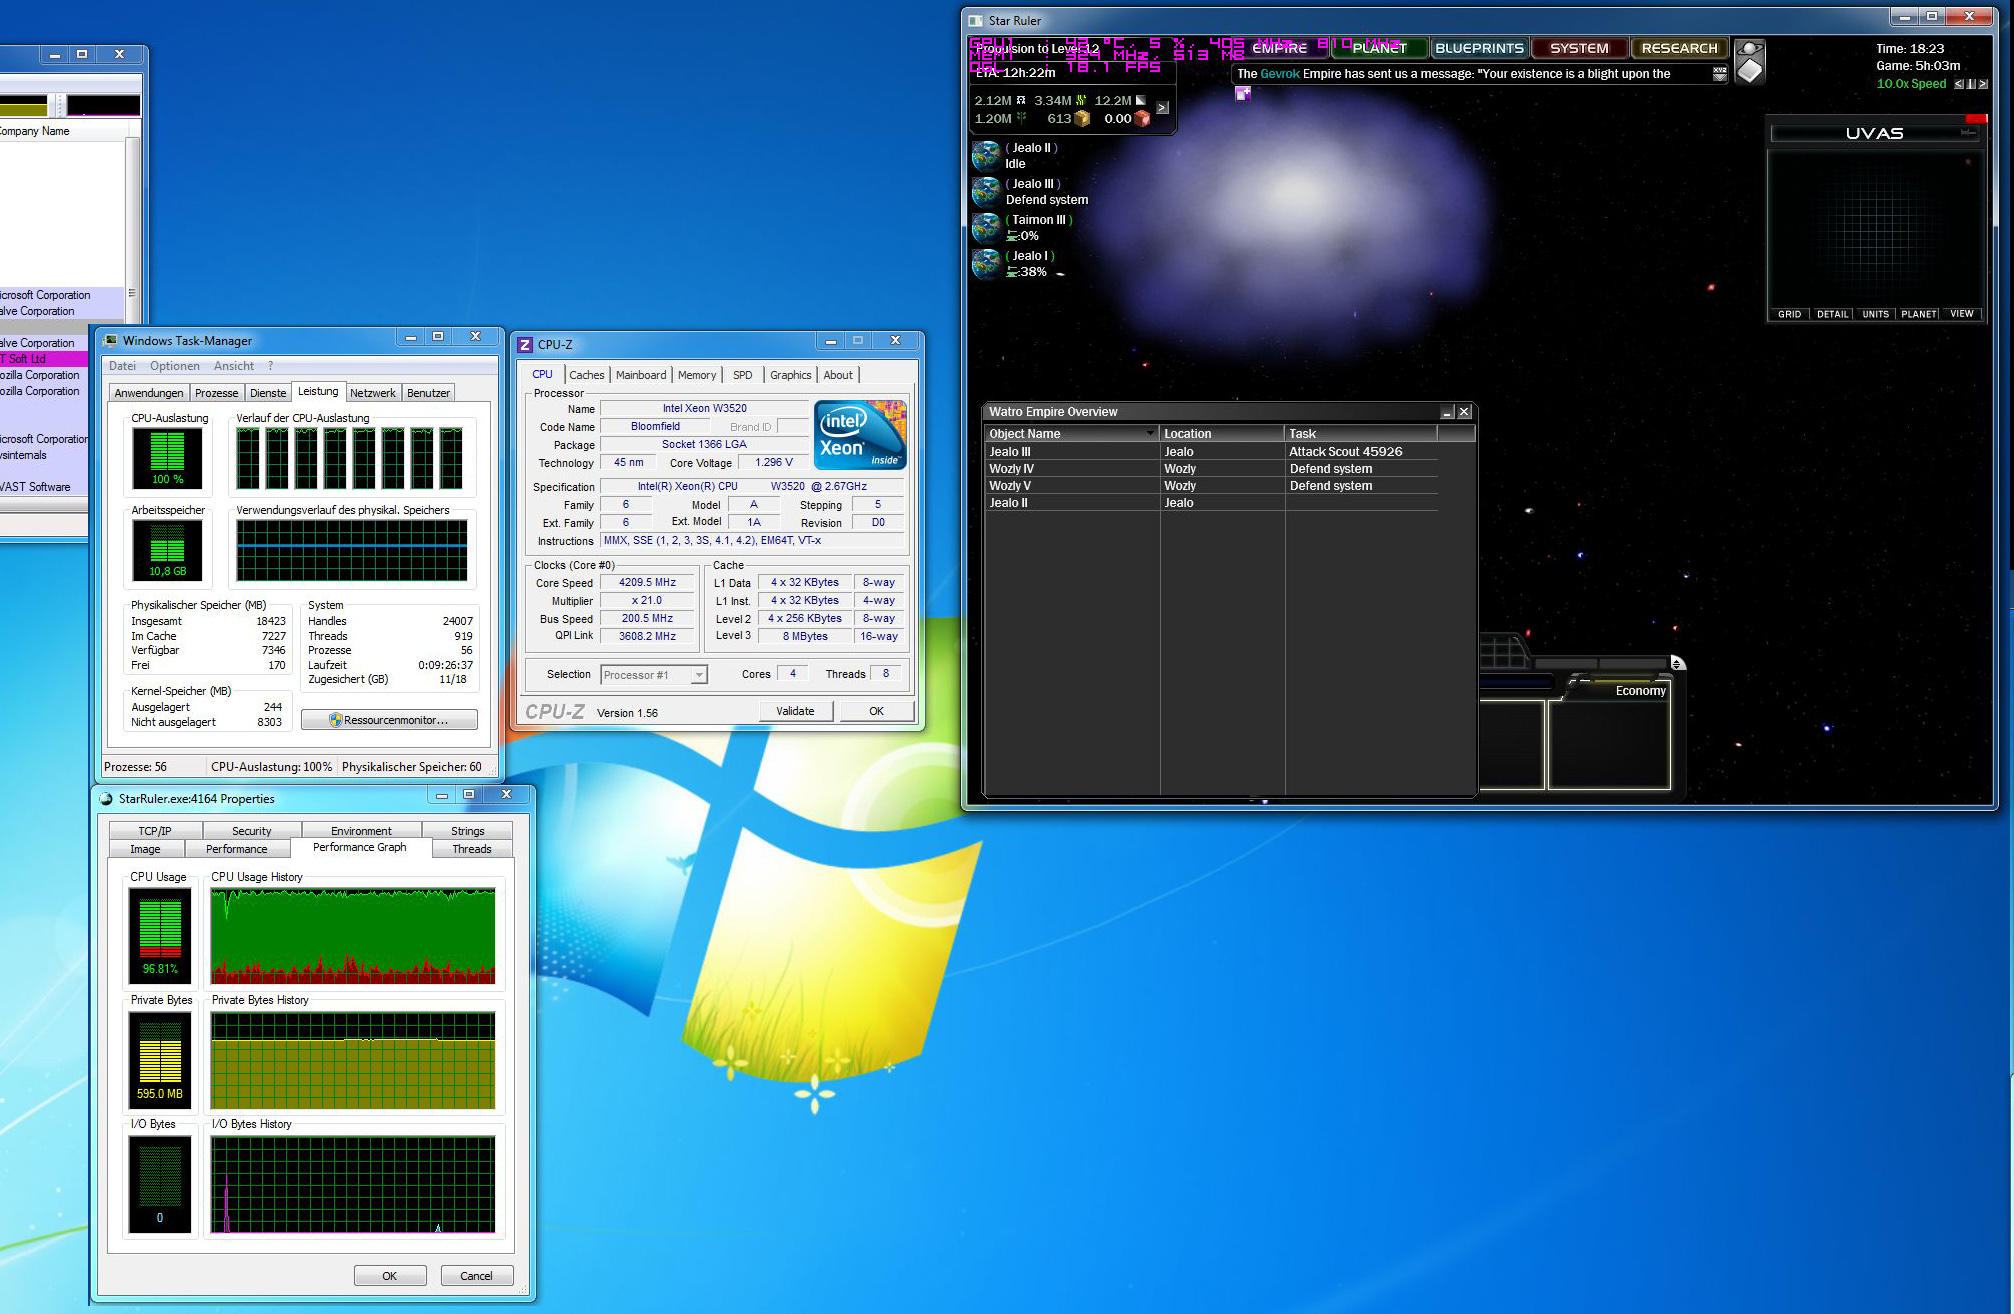
Task: Open Strings tab in StarRuler Properties
Action: click(x=467, y=831)
